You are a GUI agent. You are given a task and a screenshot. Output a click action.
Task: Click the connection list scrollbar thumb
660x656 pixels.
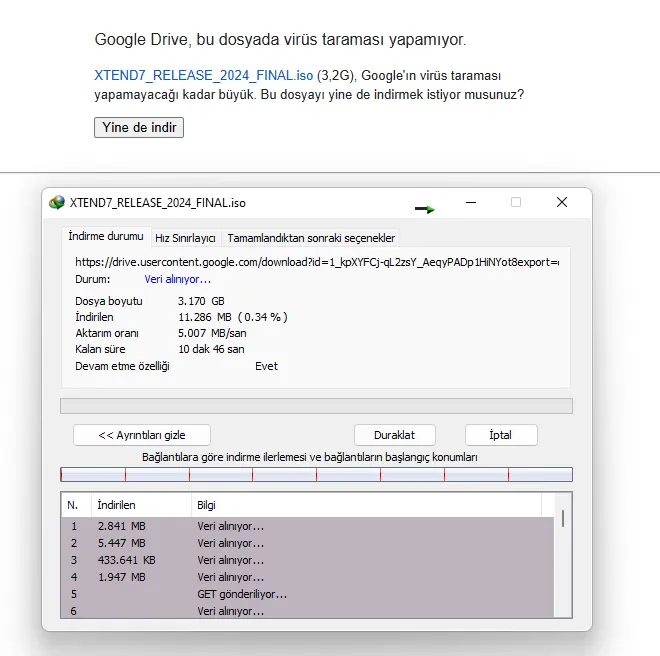pyautogui.click(x=563, y=518)
